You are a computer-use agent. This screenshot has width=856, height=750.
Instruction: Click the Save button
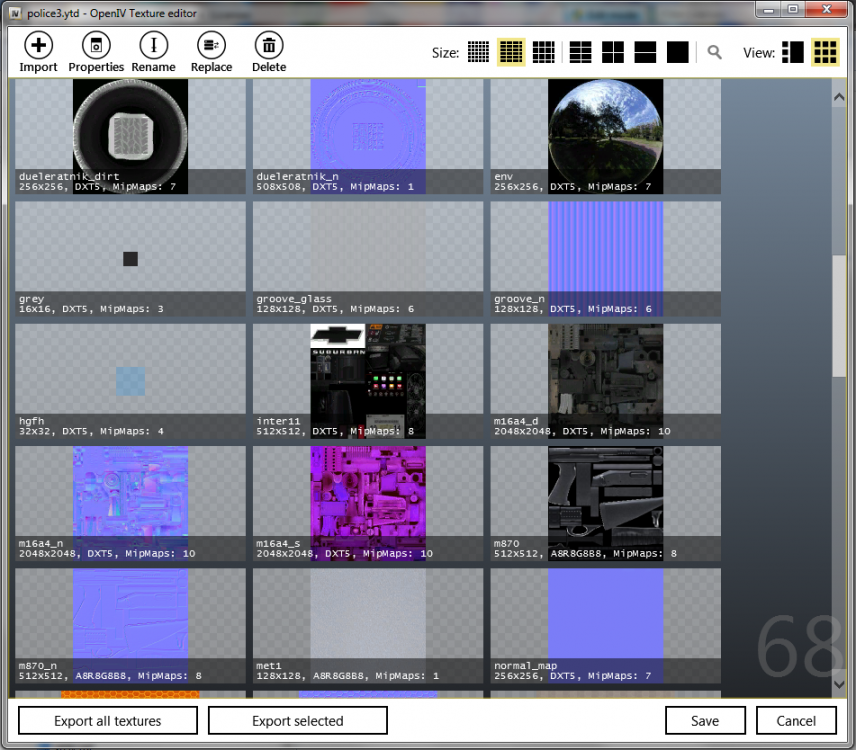[705, 721]
